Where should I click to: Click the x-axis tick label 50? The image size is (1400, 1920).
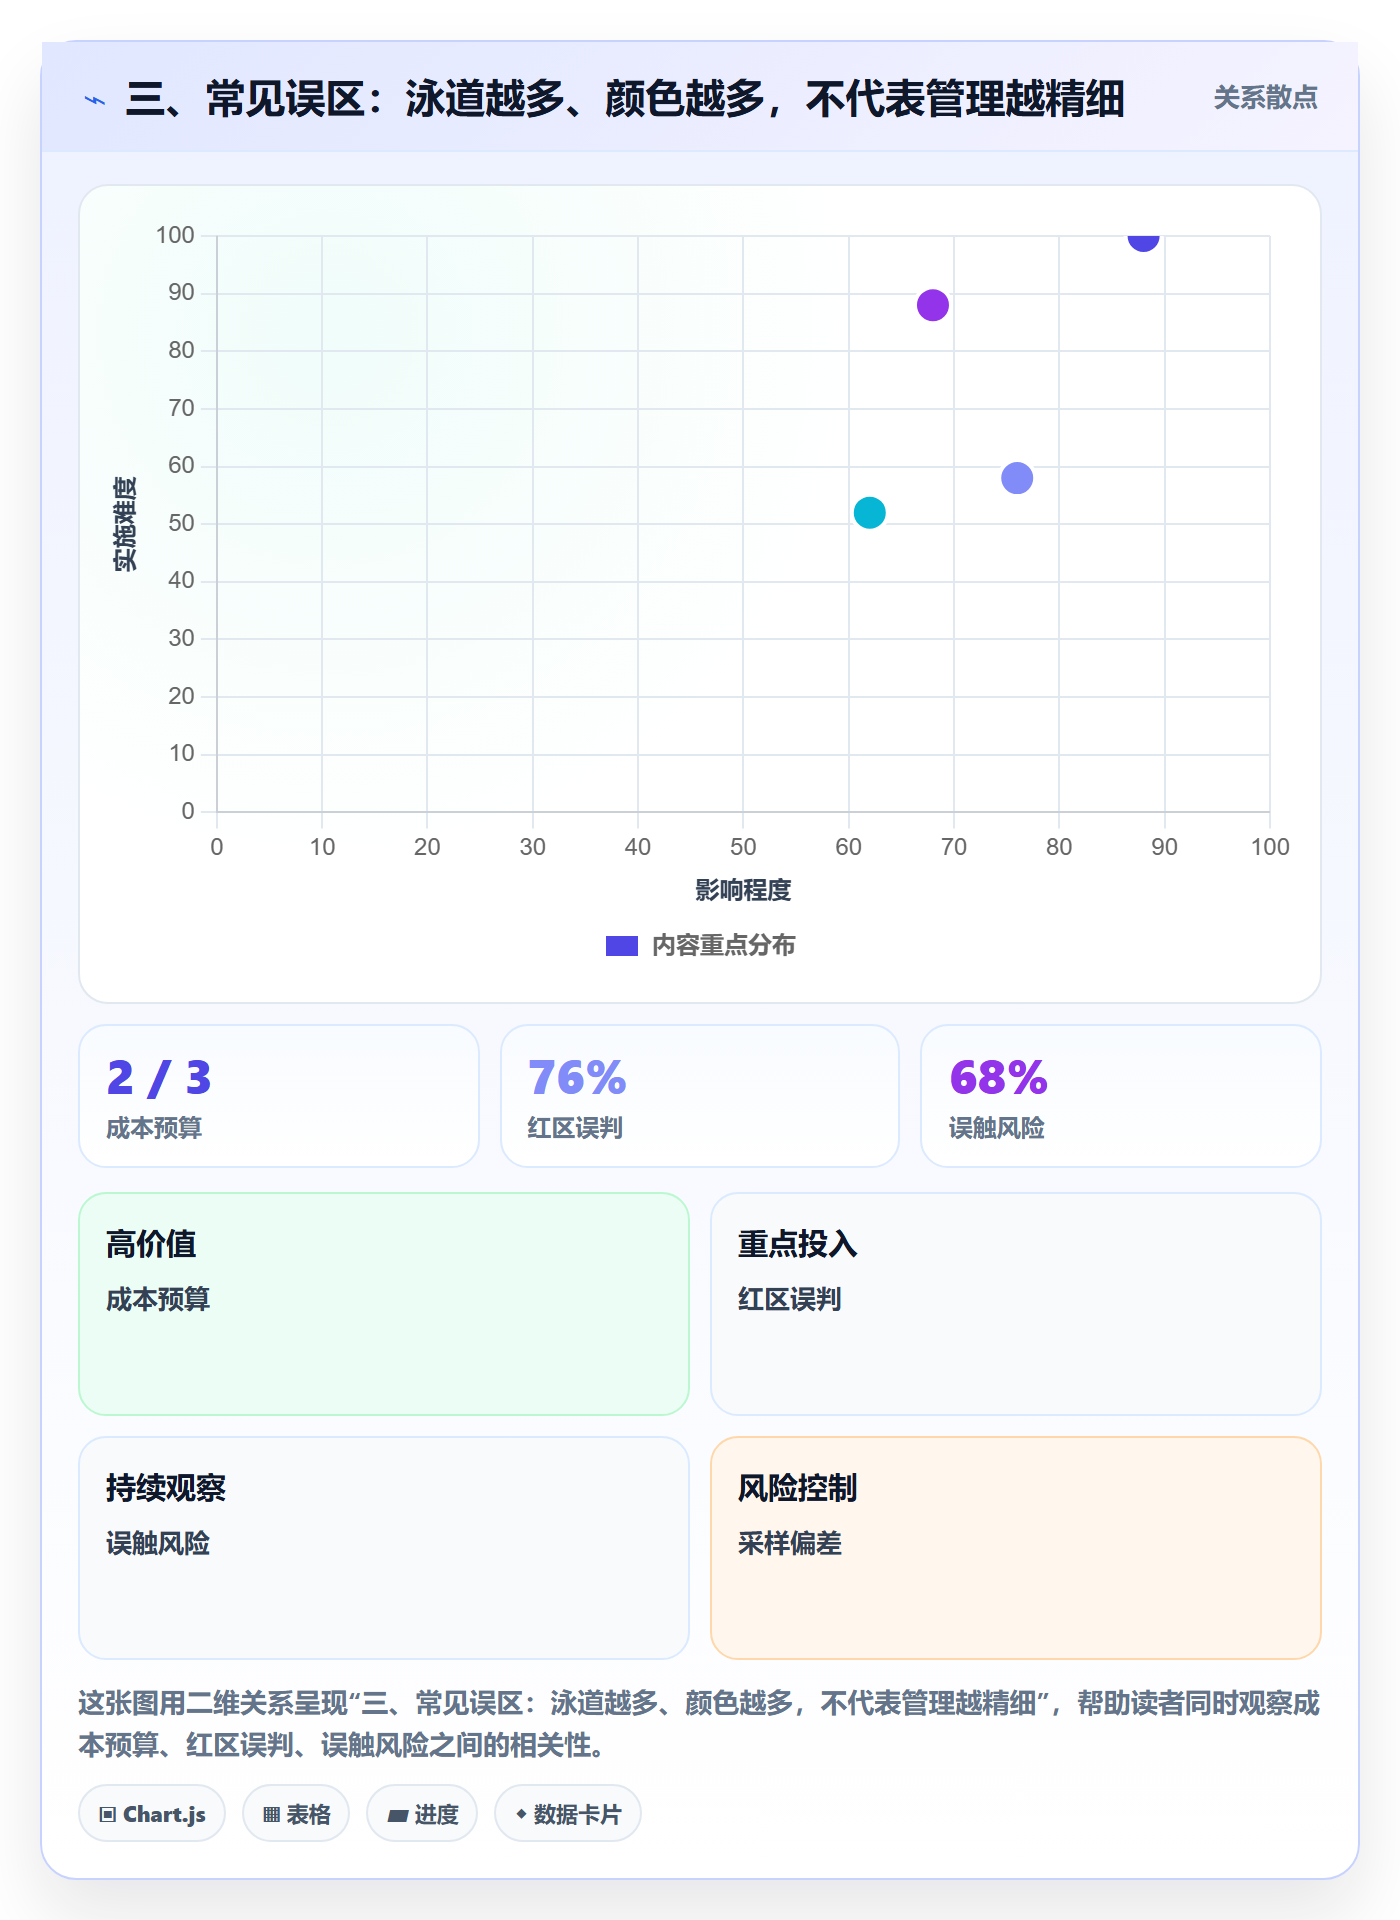(x=743, y=847)
